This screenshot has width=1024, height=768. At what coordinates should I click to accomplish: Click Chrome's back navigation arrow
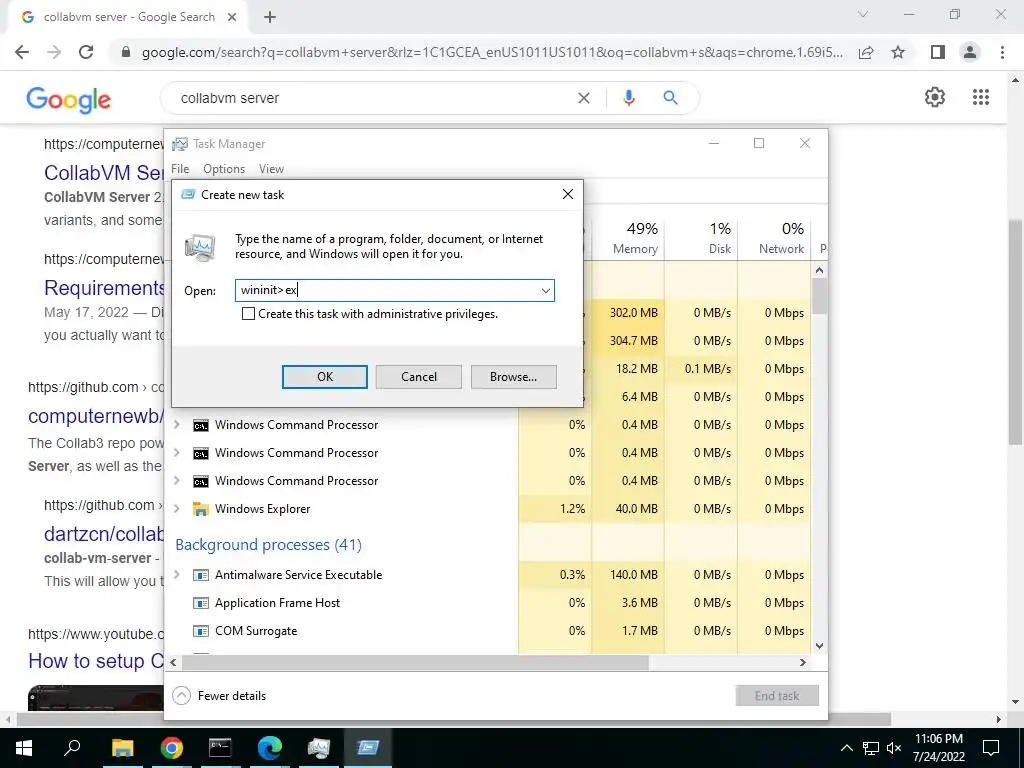(22, 52)
